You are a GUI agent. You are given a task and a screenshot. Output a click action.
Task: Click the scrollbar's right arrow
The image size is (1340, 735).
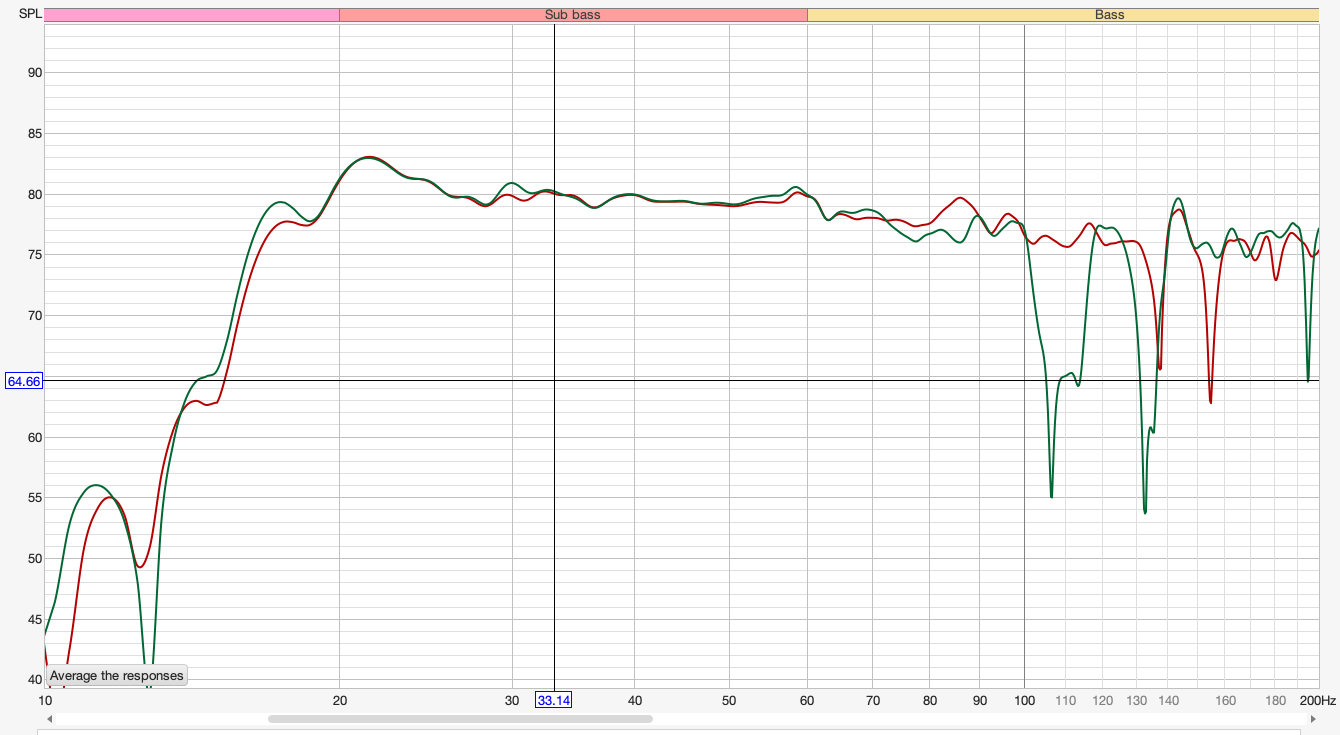(x=1314, y=718)
